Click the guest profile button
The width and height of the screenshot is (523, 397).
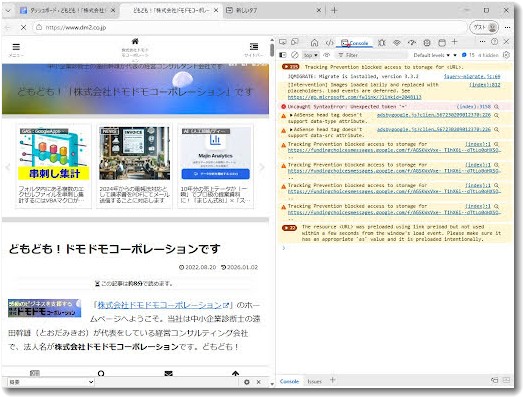point(484,27)
